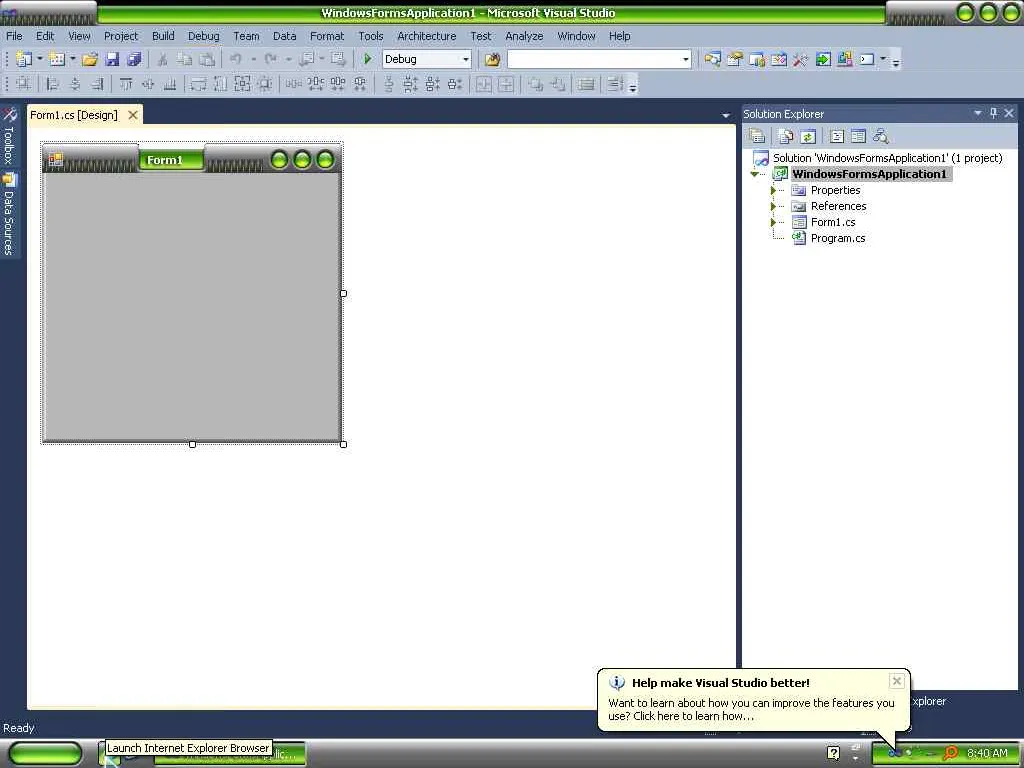Click the Cut scissors icon
Viewport: 1024px width, 768px height.
163,59
